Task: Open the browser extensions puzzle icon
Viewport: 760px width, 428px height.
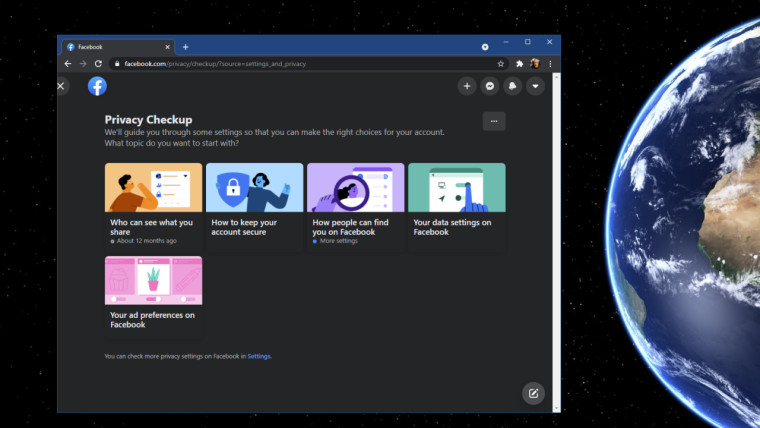Action: click(519, 64)
